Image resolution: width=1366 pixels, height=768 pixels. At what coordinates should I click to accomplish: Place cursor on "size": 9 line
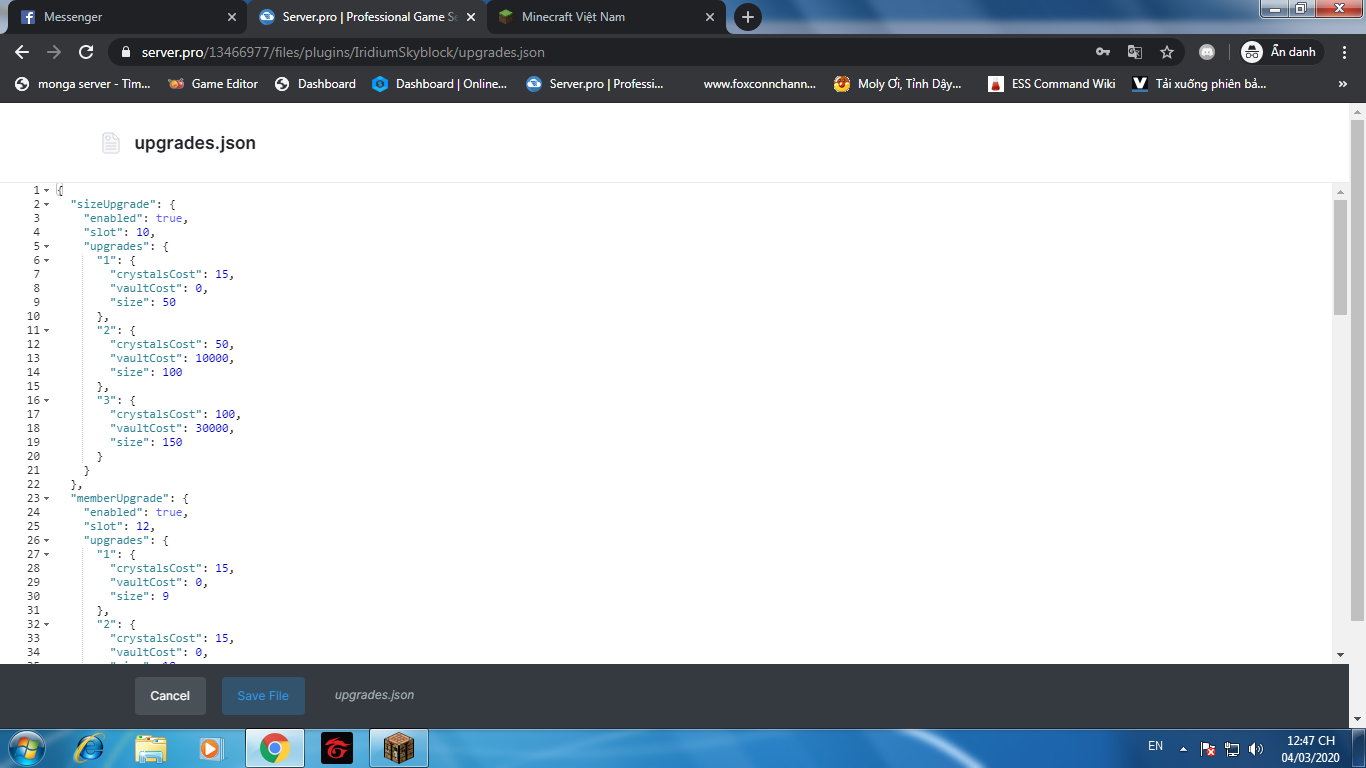(139, 596)
